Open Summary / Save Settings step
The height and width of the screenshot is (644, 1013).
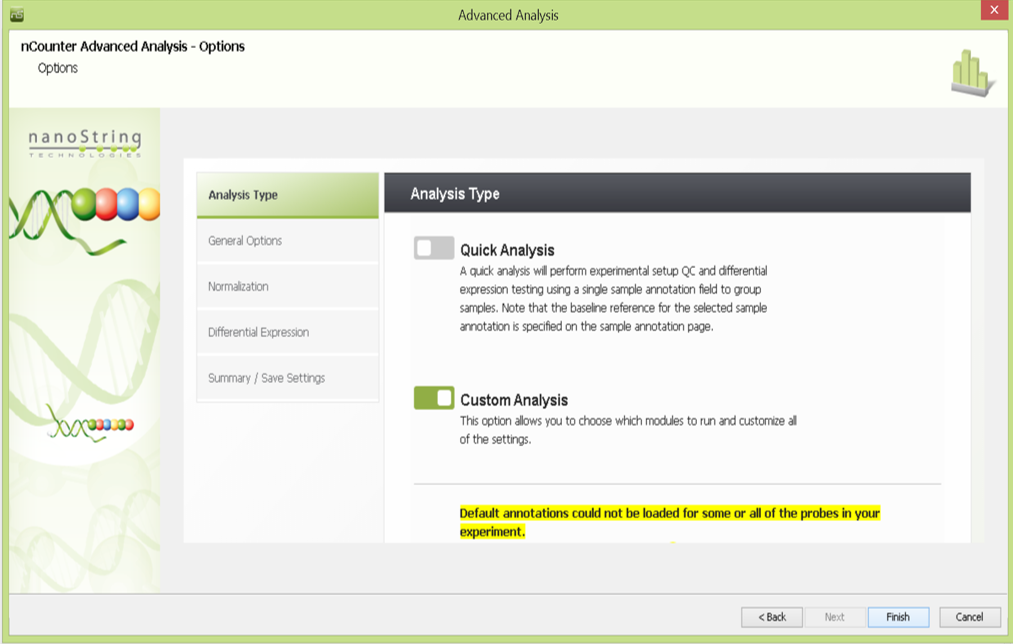287,379
